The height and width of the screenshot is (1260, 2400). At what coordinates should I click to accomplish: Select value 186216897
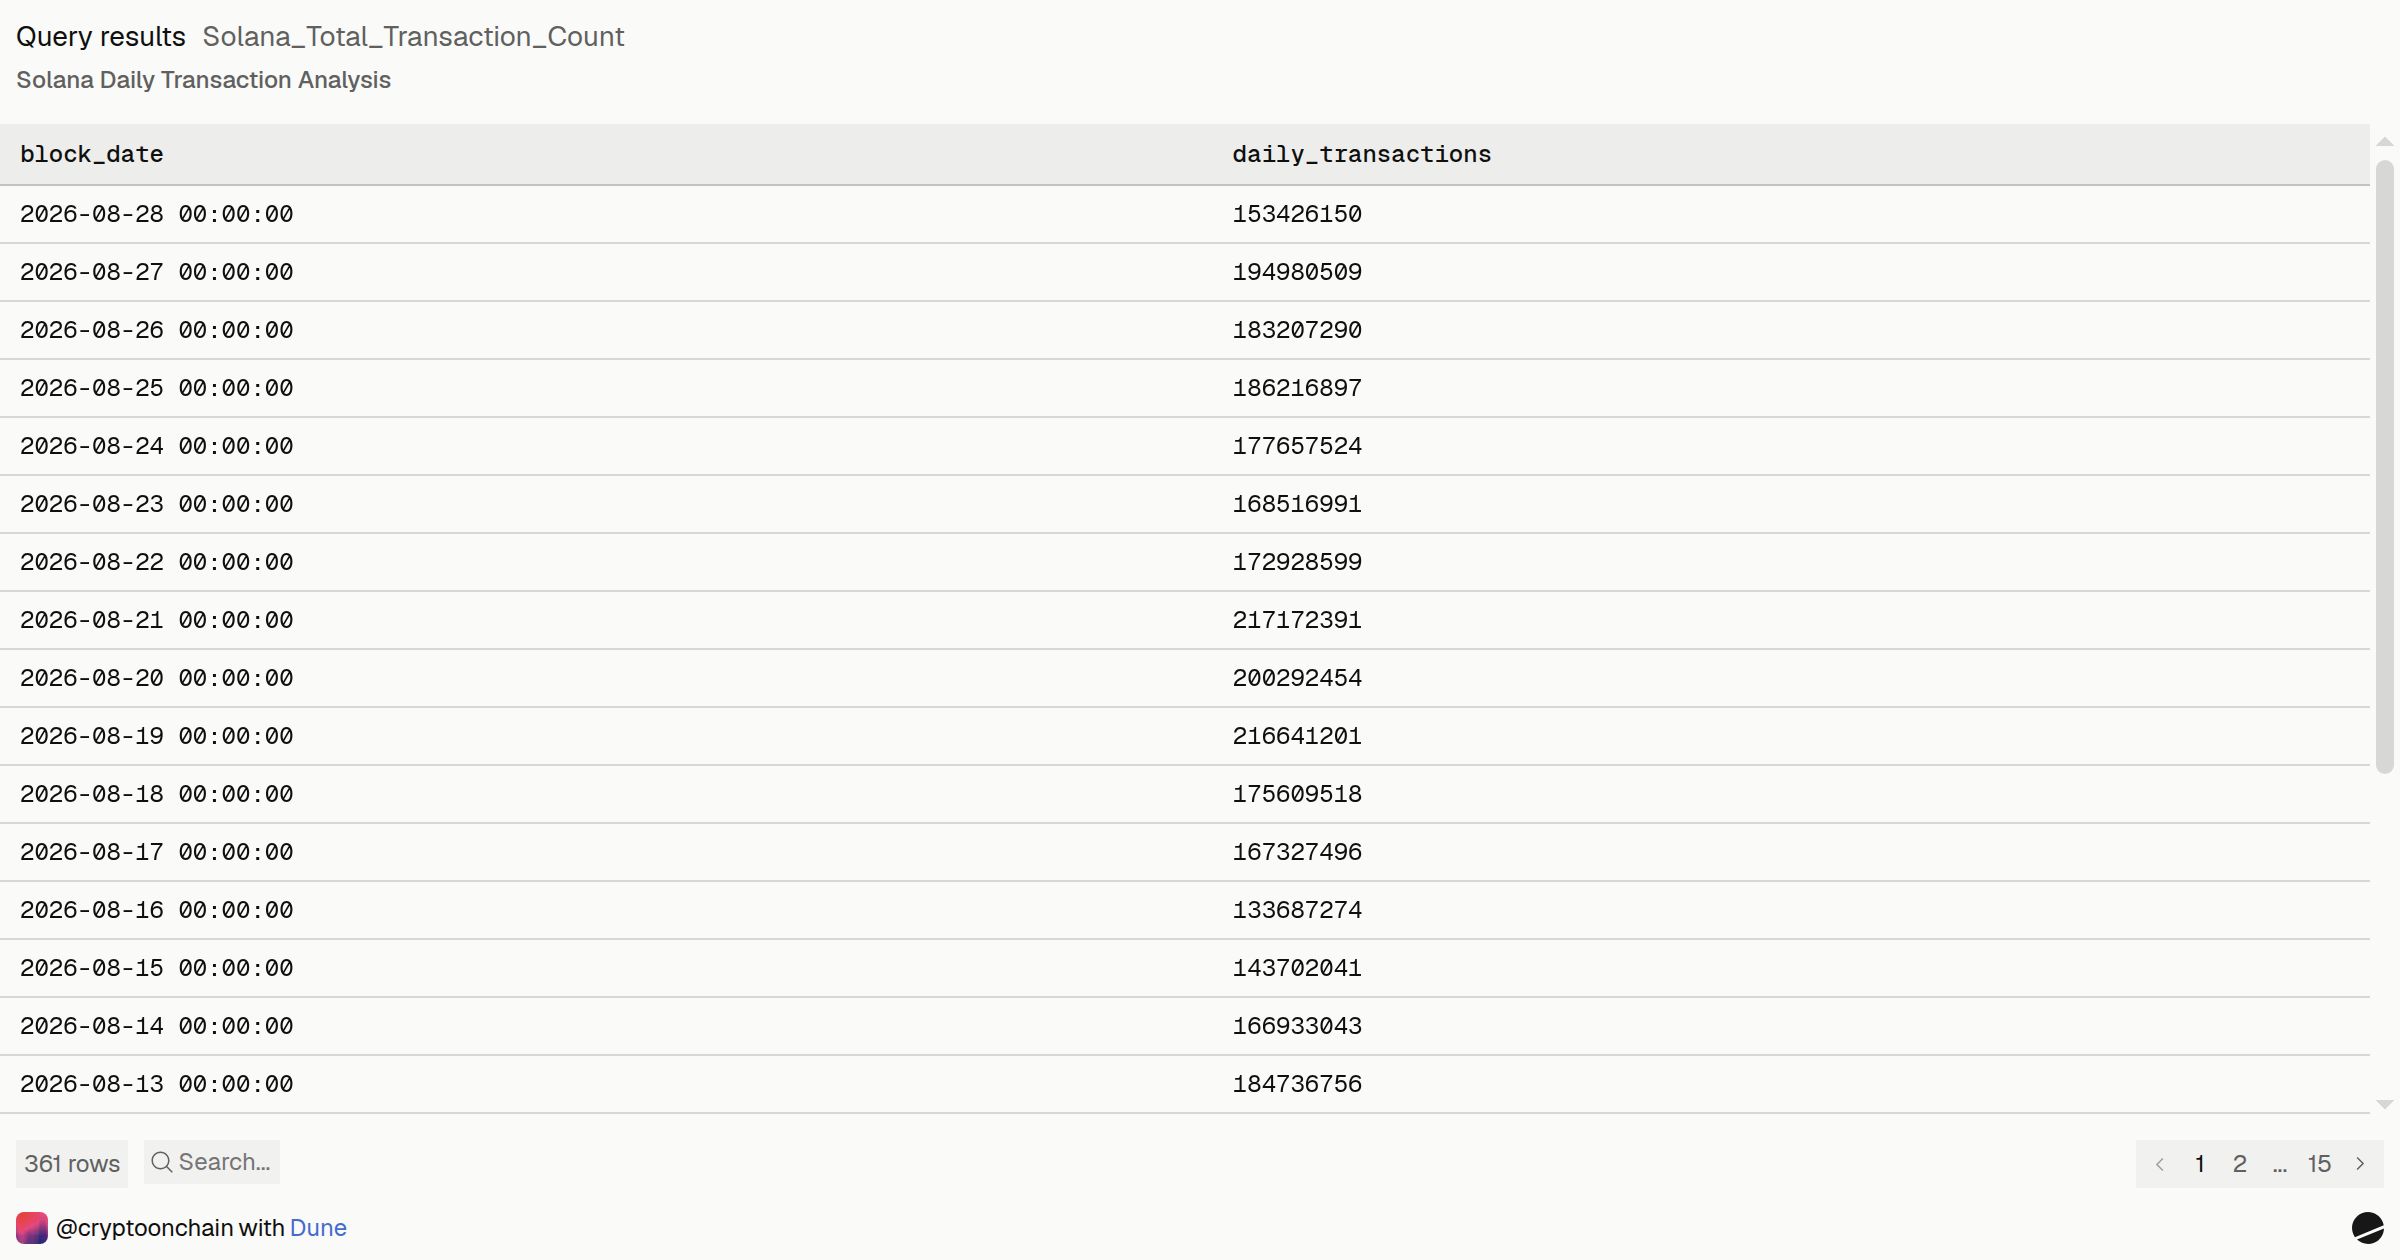[1297, 388]
